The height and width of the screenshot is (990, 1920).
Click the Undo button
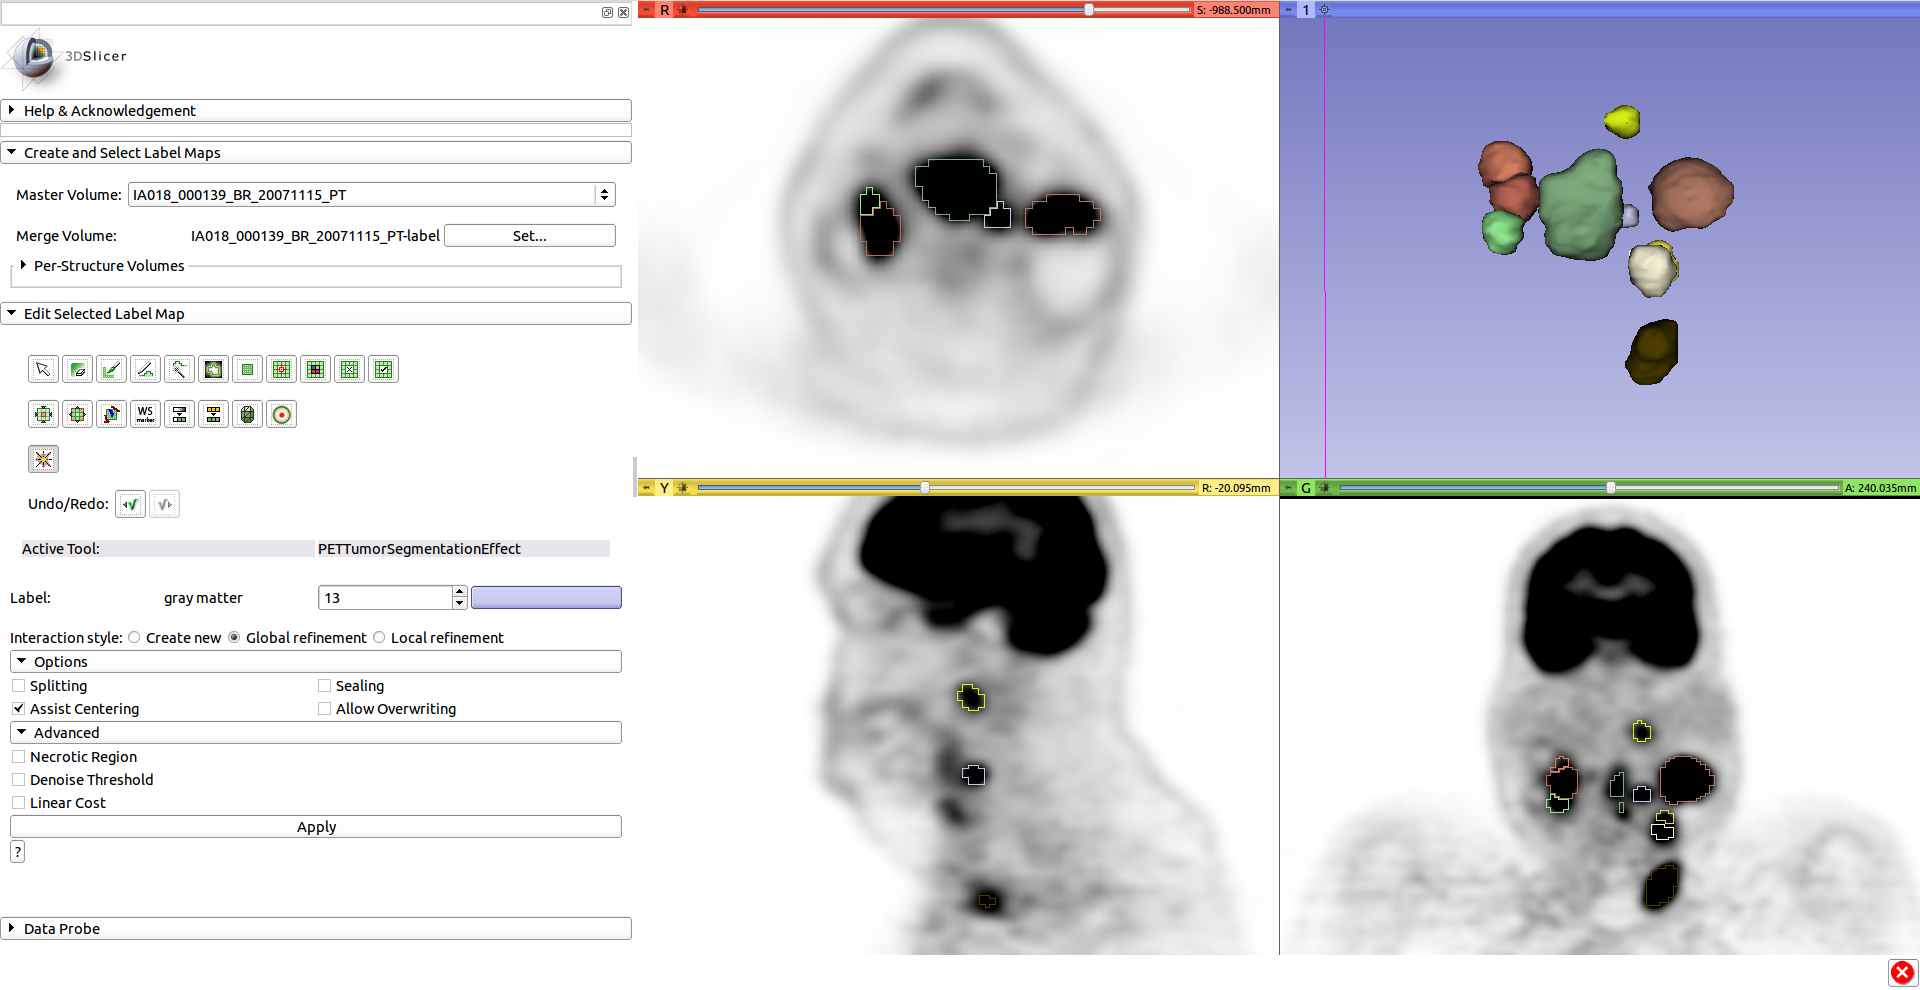[130, 504]
